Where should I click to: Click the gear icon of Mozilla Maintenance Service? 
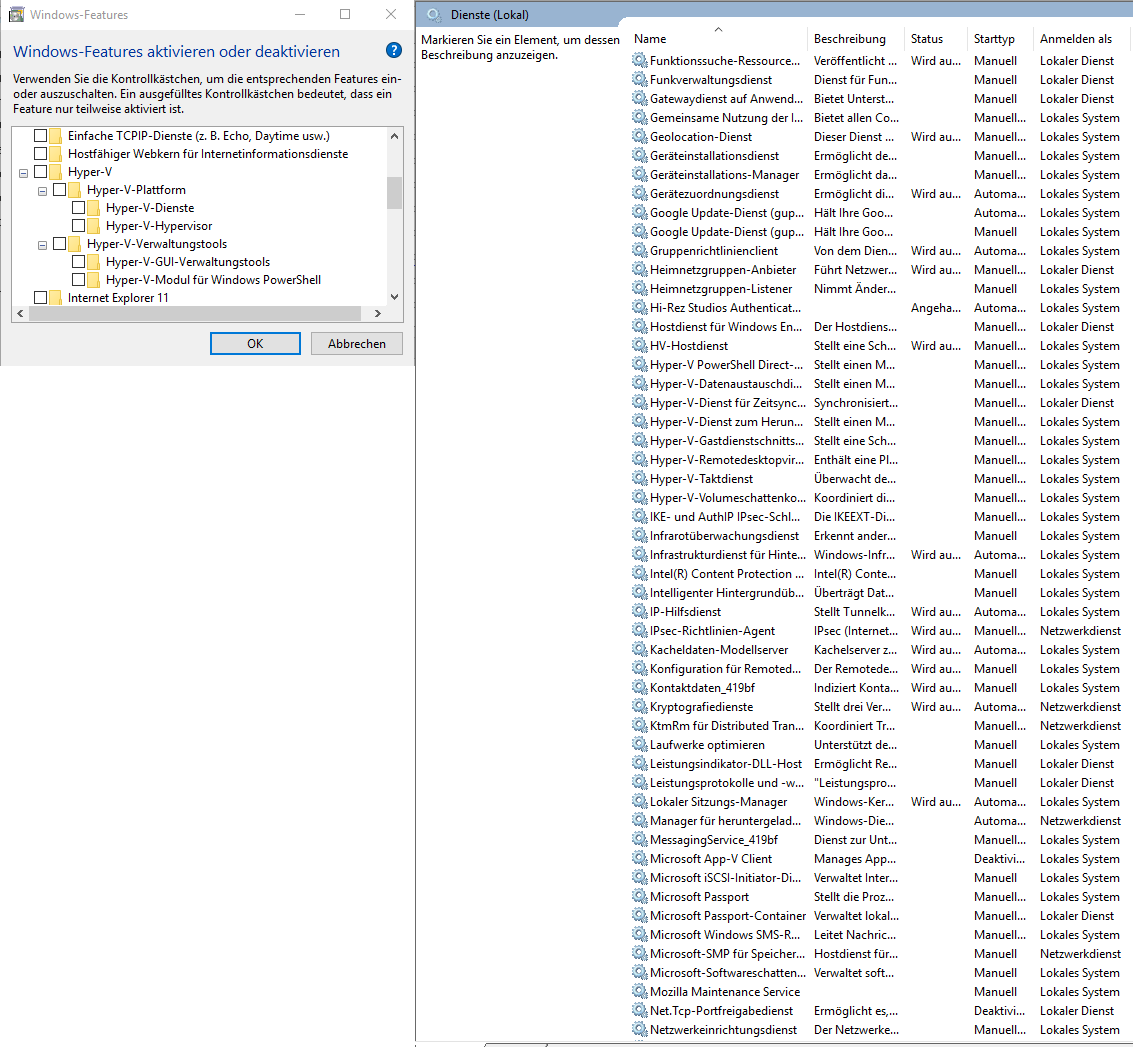[639, 991]
